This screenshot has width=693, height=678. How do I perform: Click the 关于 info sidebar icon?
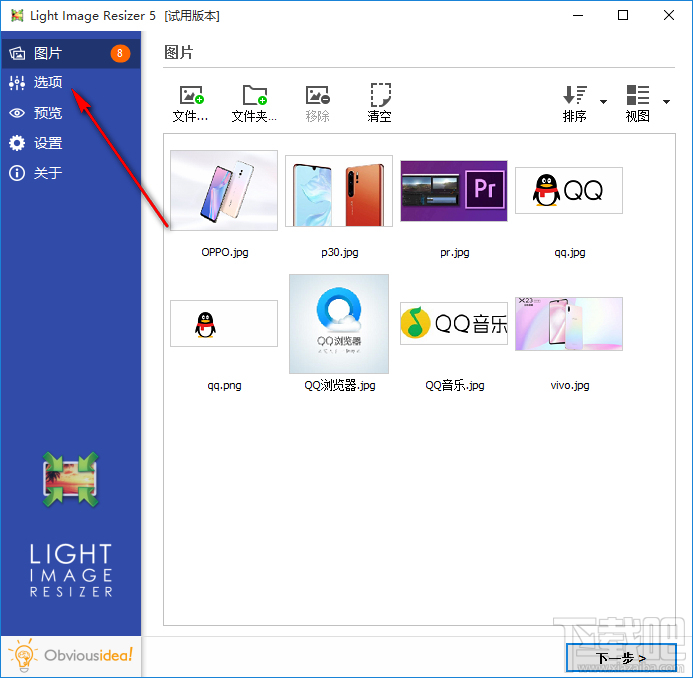tap(17, 173)
